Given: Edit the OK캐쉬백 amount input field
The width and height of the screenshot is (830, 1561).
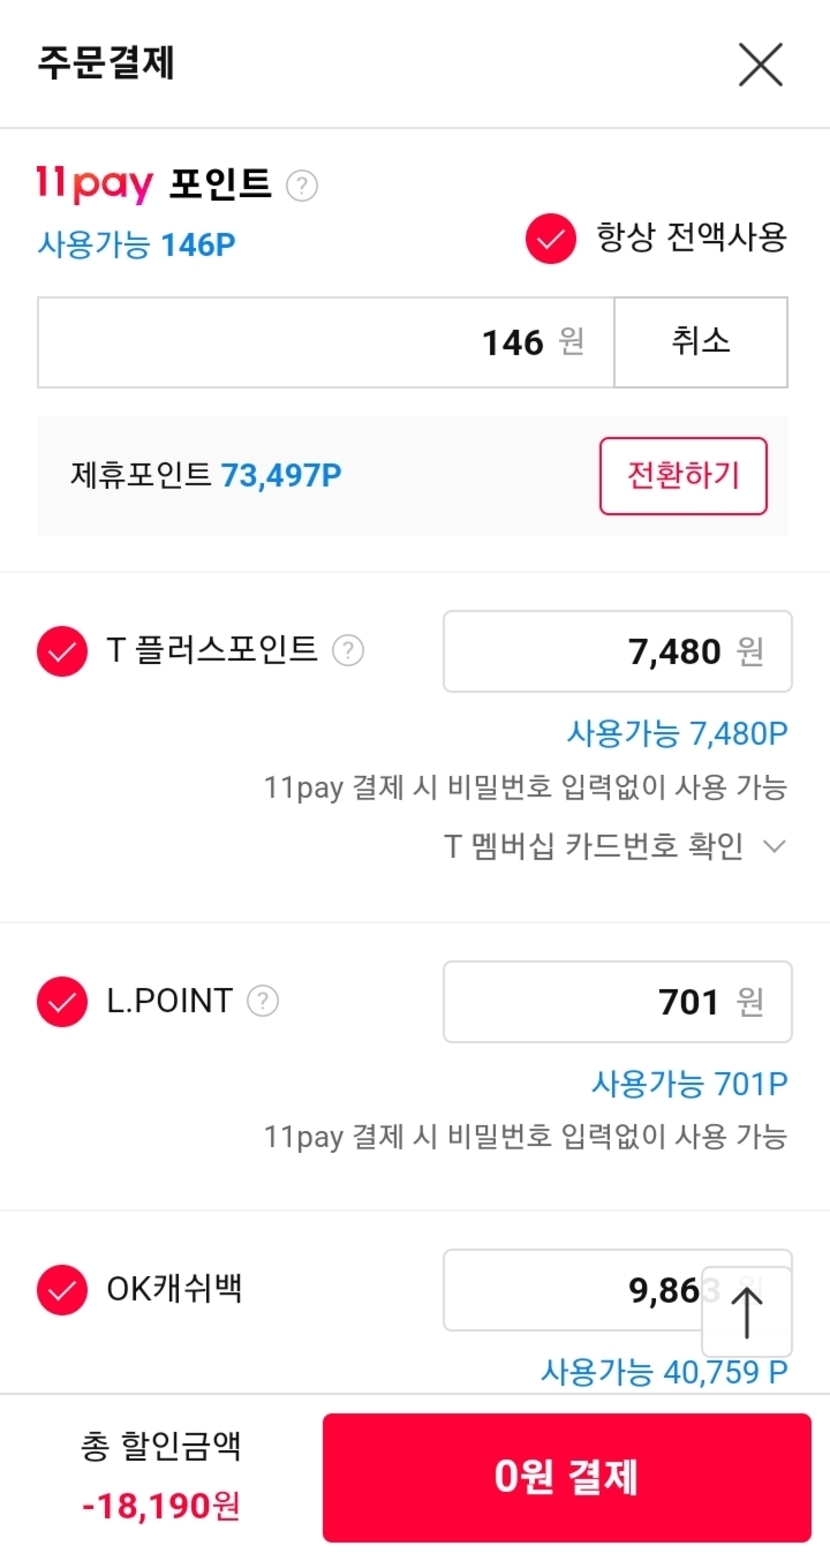Looking at the screenshot, I should tap(570, 1290).
